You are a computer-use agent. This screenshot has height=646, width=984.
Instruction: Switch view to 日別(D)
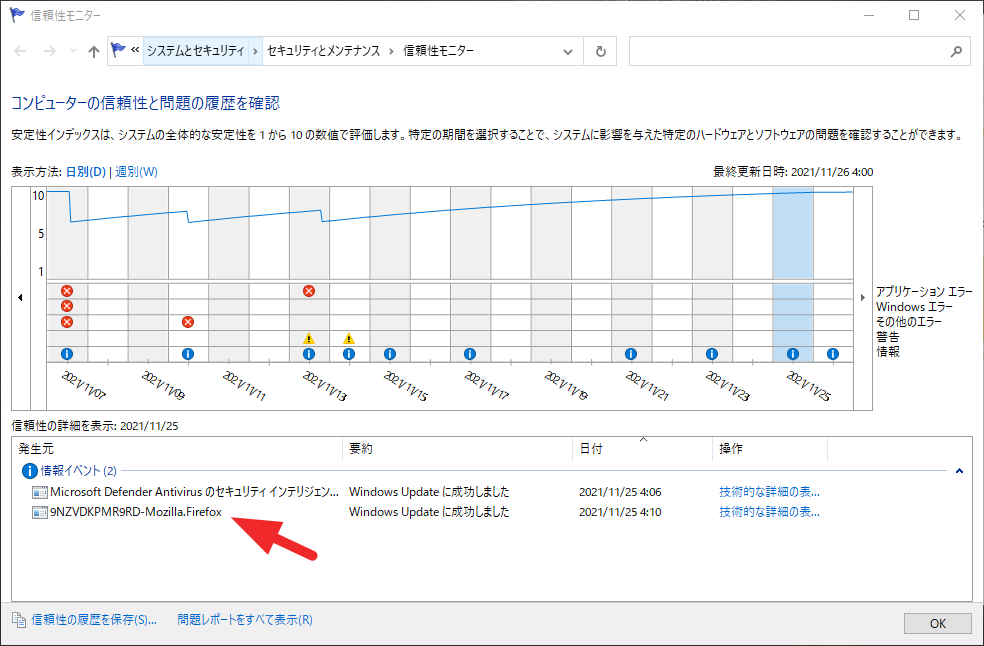[x=85, y=171]
